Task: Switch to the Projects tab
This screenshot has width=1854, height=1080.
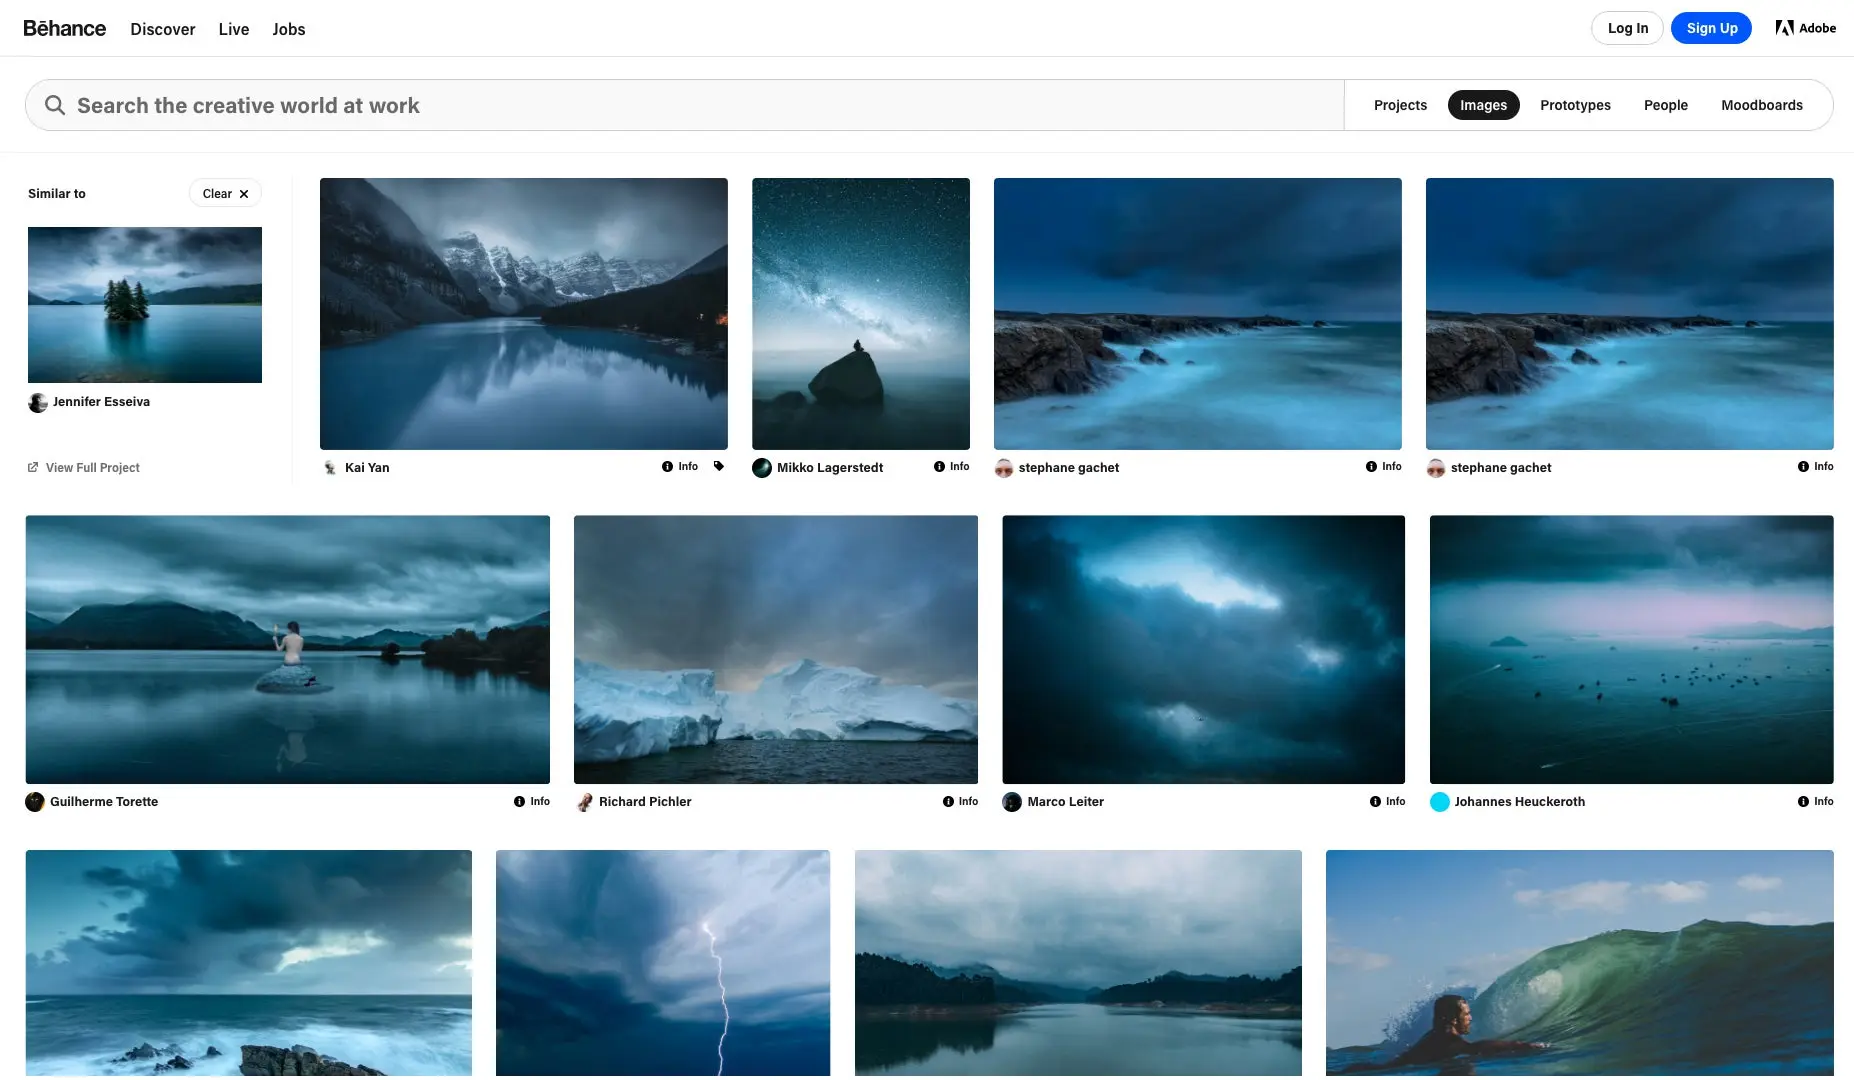Action: pyautogui.click(x=1399, y=105)
